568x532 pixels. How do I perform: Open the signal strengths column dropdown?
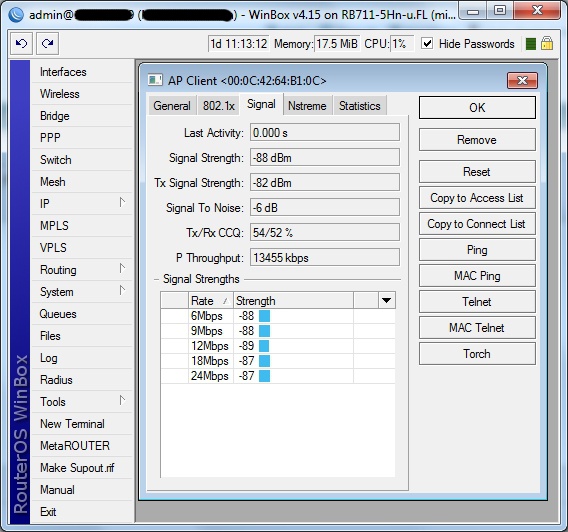pyautogui.click(x=387, y=301)
